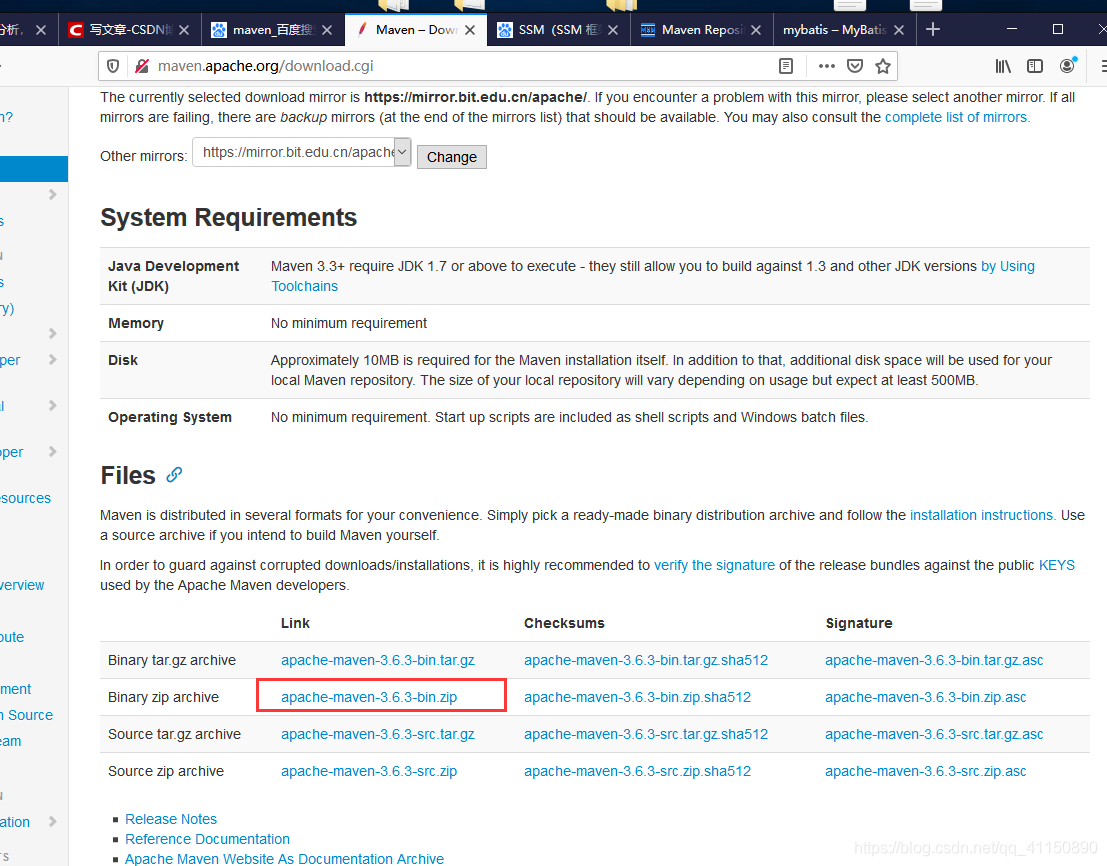Screen dimensions: 1107x866
Task: Download apache-maven-3.6.3-bin.tar.gz
Action: coord(378,661)
